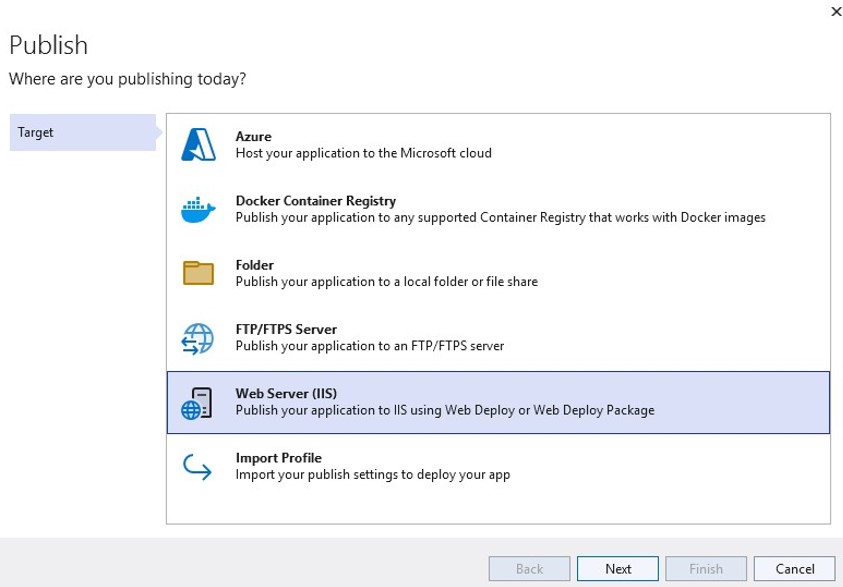The width and height of the screenshot is (843, 587).
Task: Pick the Docker Container Registry title
Action: [x=315, y=201]
